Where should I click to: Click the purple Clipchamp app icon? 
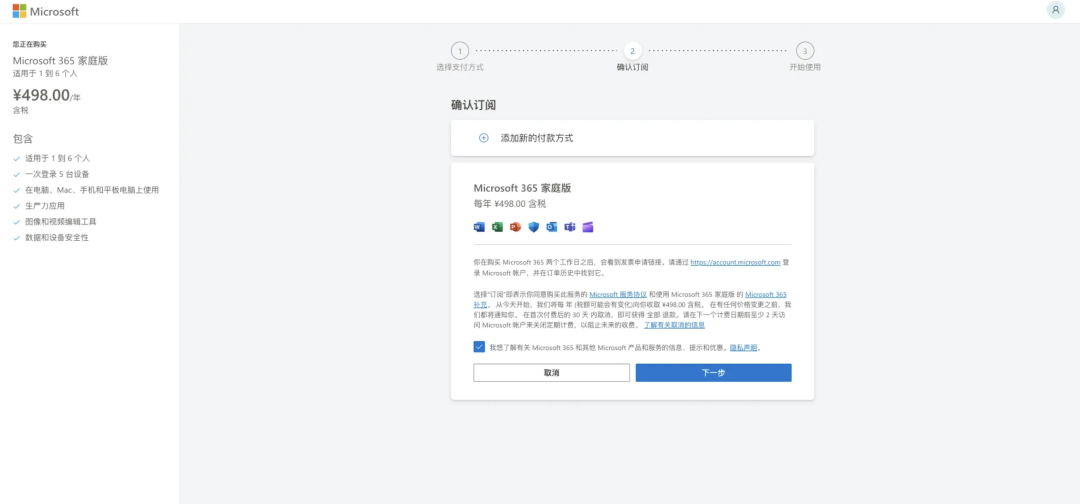click(588, 227)
